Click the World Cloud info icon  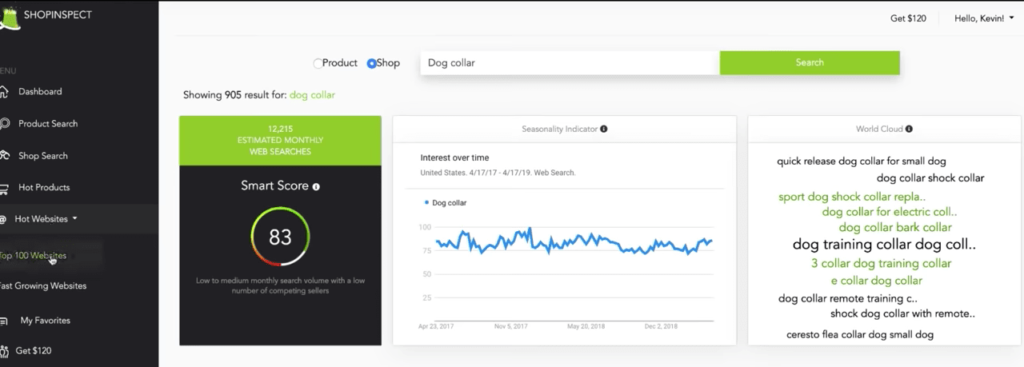908,129
